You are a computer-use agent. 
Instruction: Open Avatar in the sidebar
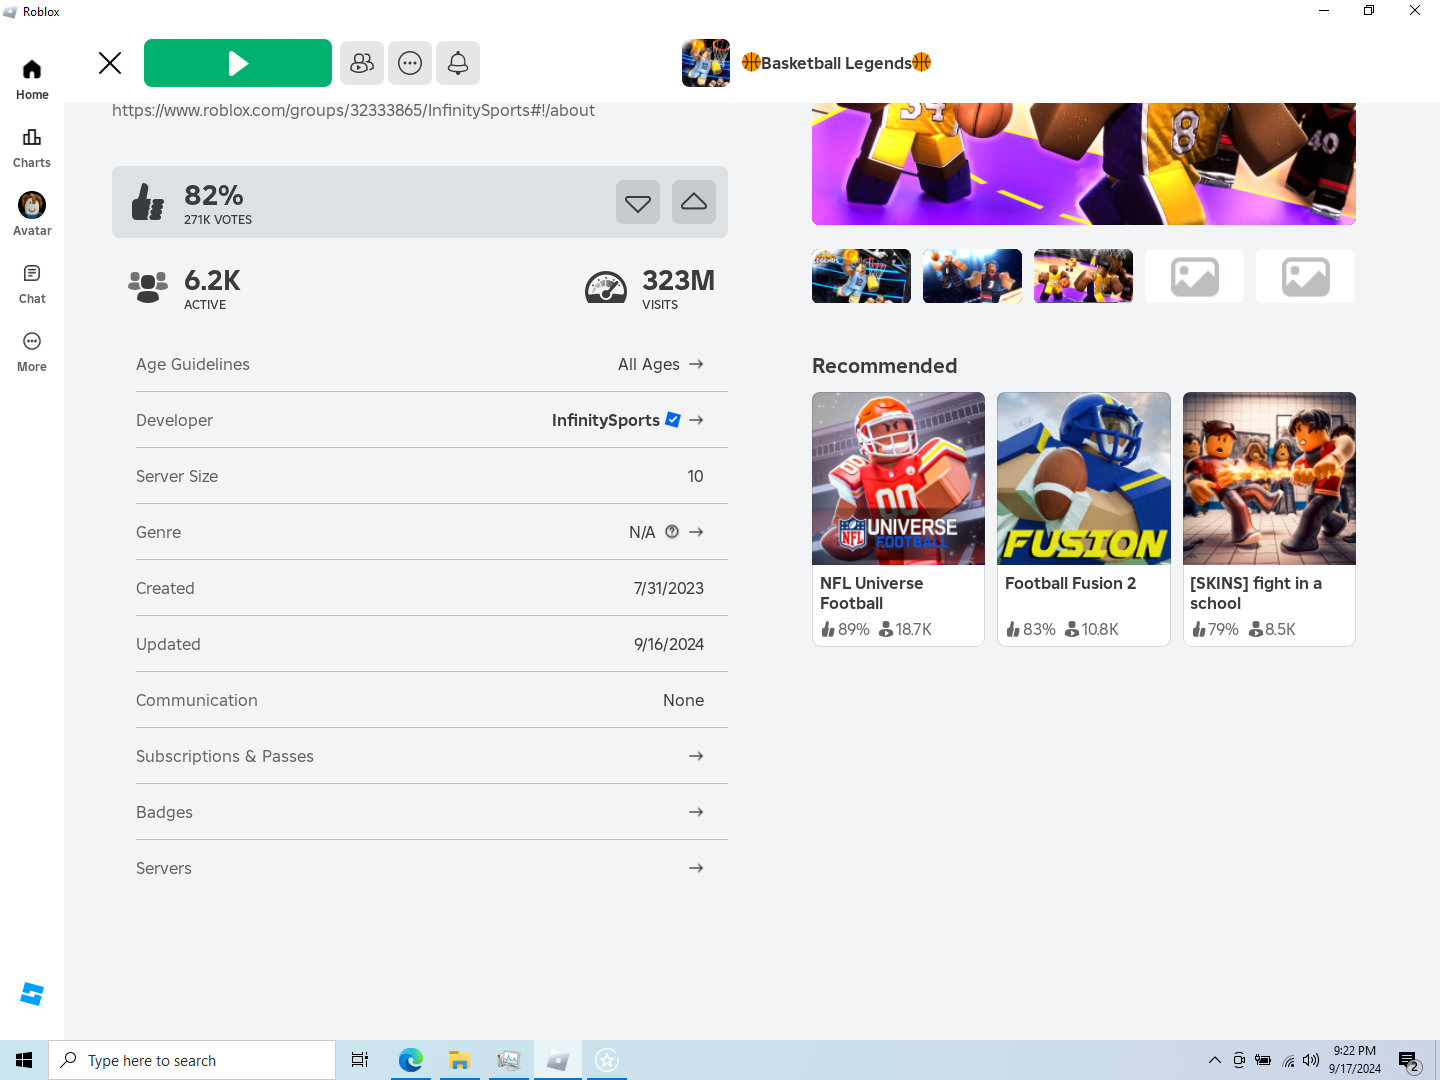(x=32, y=215)
